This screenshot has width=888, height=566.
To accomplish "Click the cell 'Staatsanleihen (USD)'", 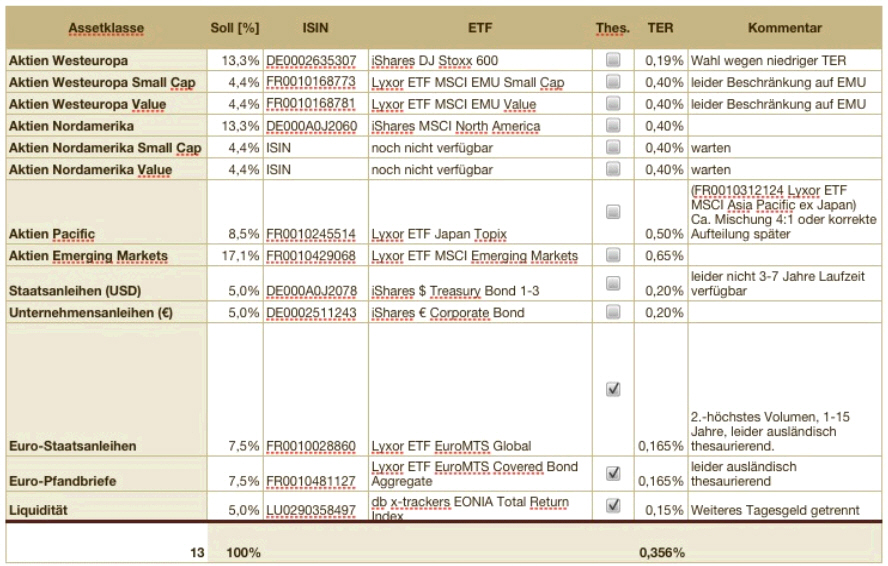I will point(106,284).
